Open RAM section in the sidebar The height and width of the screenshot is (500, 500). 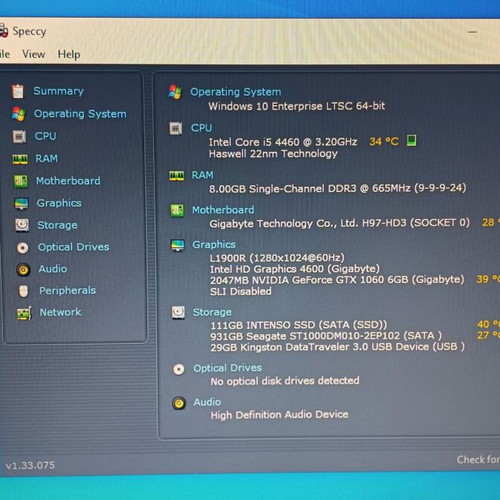pos(46,158)
